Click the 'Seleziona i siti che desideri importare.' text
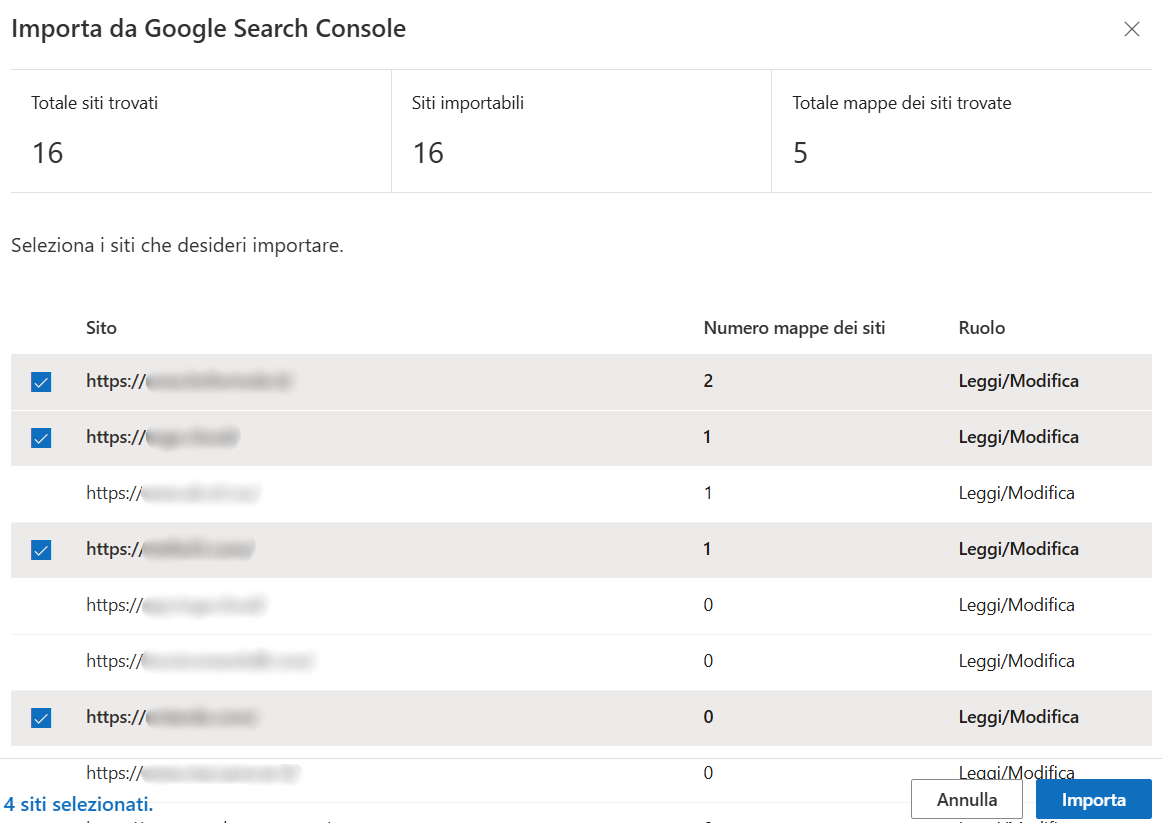Viewport: 1162px width, 823px height. (177, 245)
